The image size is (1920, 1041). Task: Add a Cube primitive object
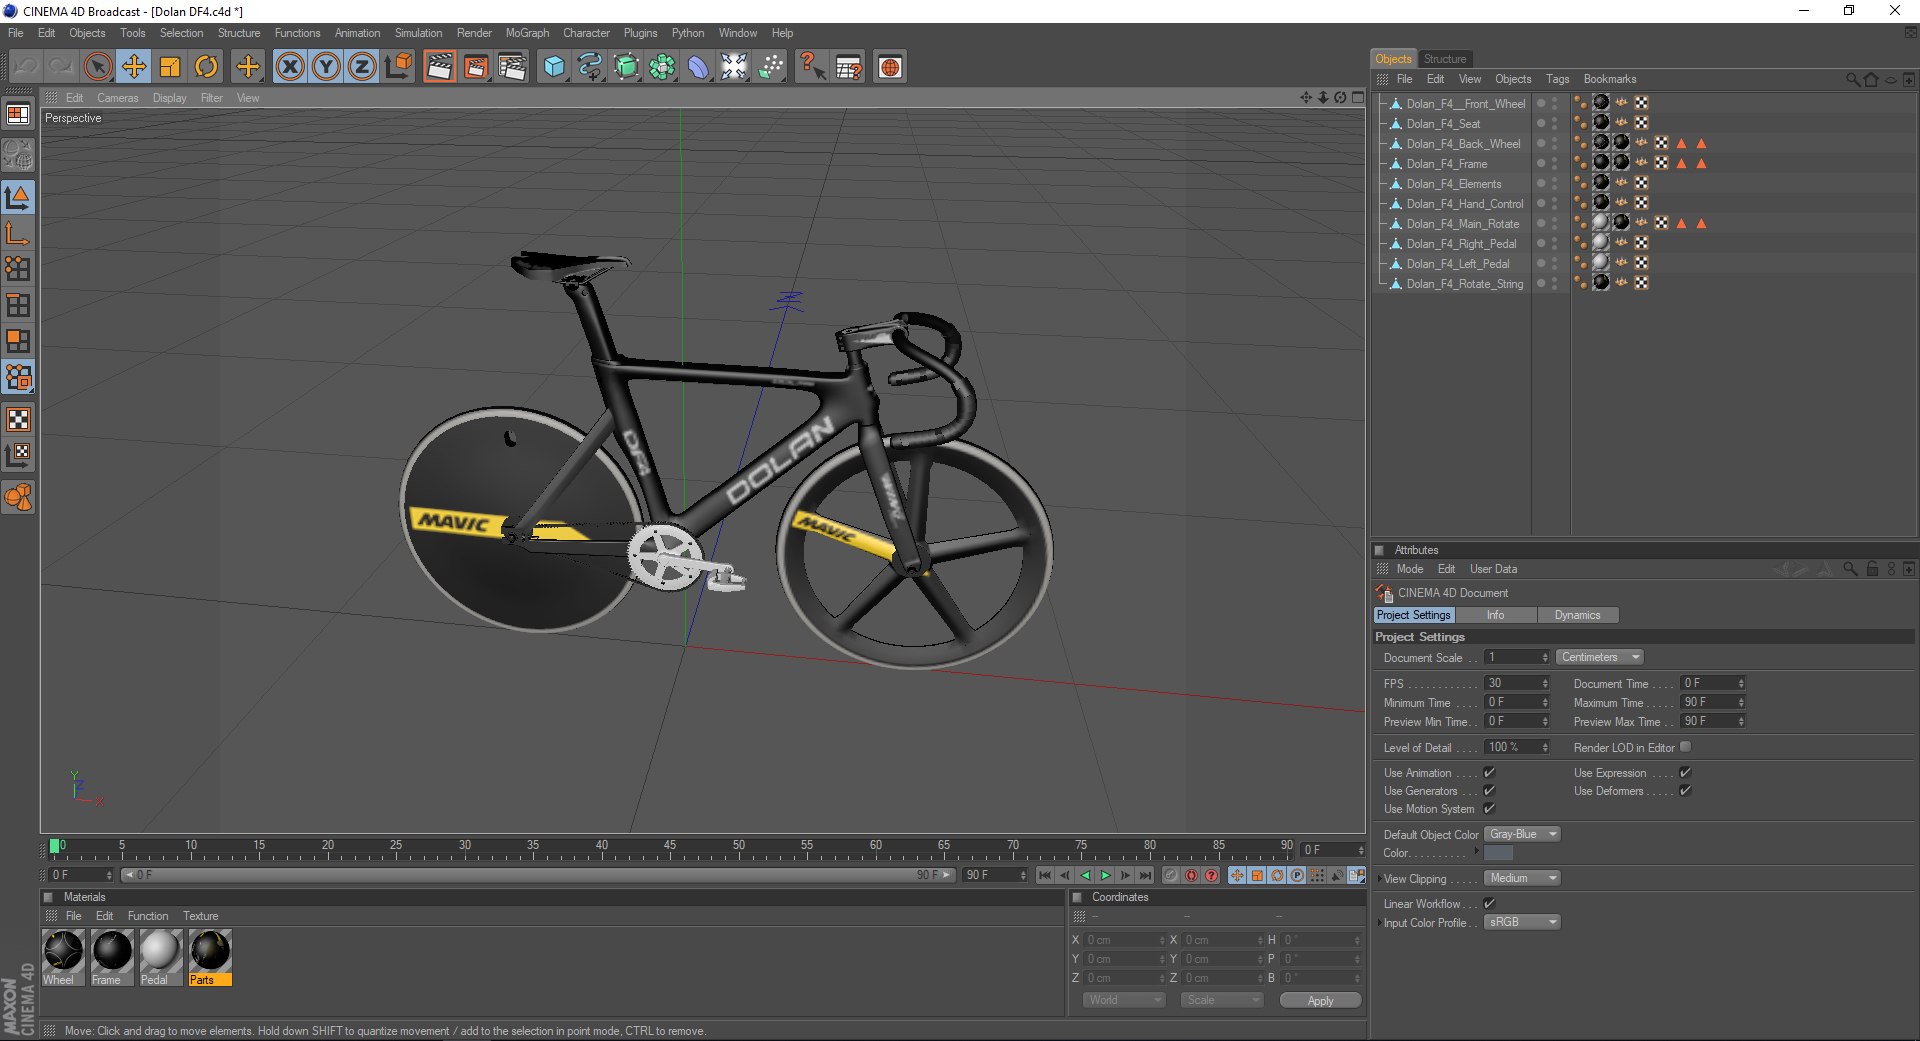pos(554,67)
